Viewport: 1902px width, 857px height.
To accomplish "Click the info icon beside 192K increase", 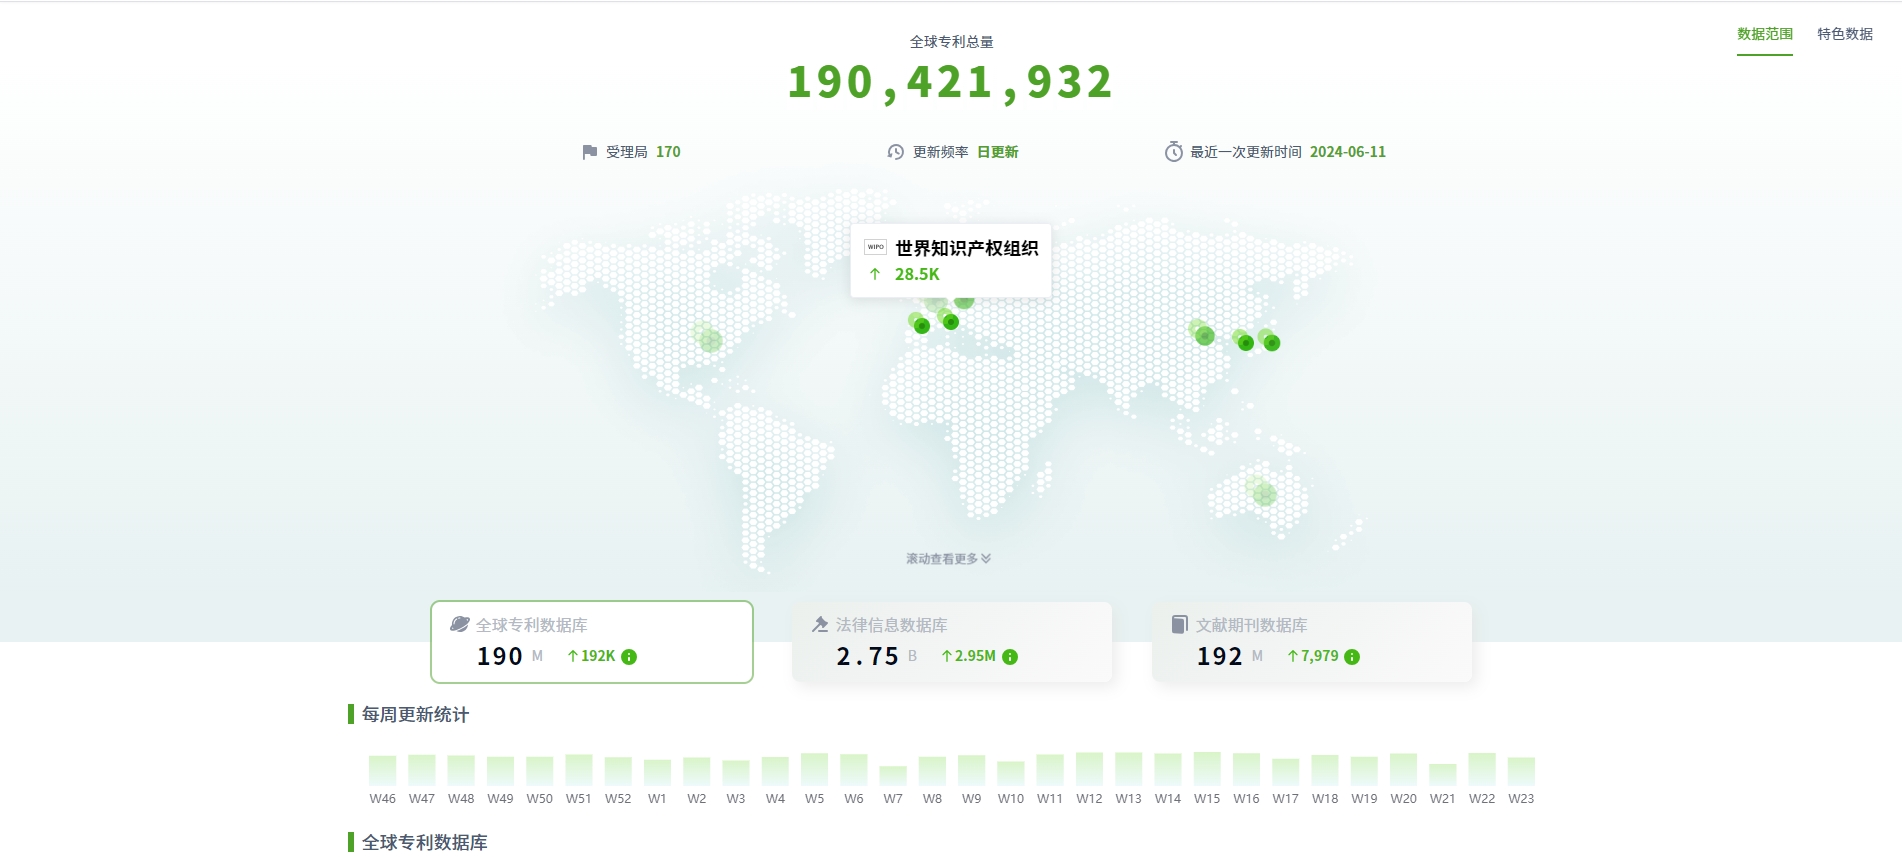I will (629, 657).
